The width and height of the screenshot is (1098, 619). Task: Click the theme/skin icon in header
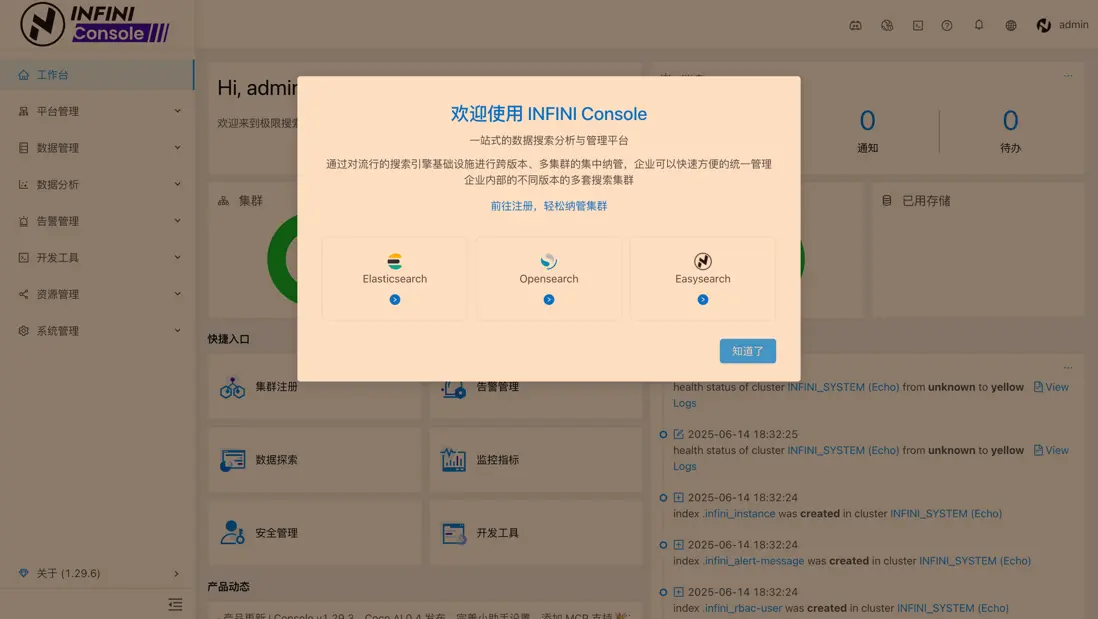click(887, 25)
